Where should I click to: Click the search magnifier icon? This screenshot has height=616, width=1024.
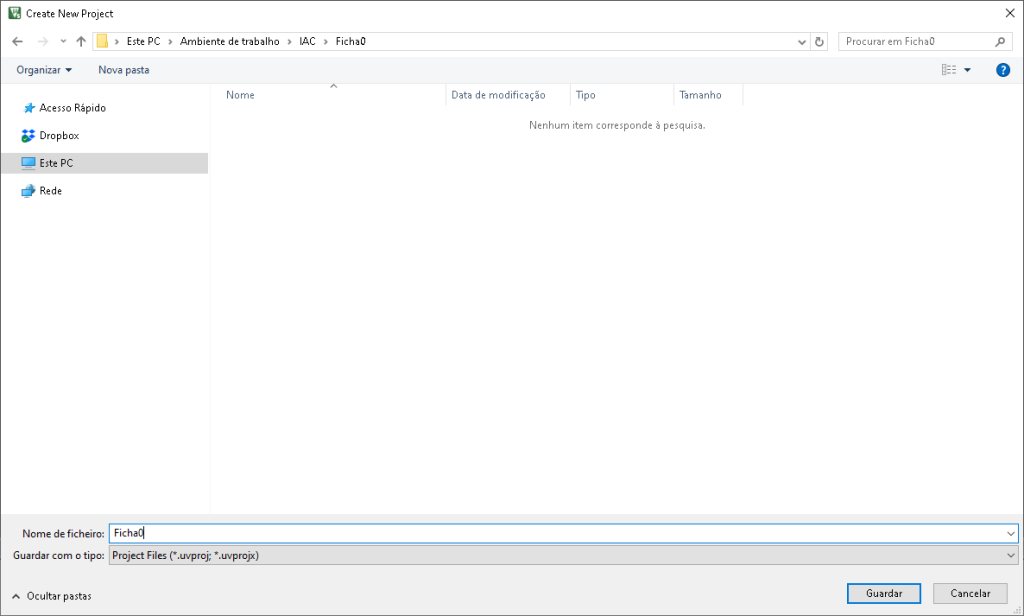click(x=1001, y=42)
